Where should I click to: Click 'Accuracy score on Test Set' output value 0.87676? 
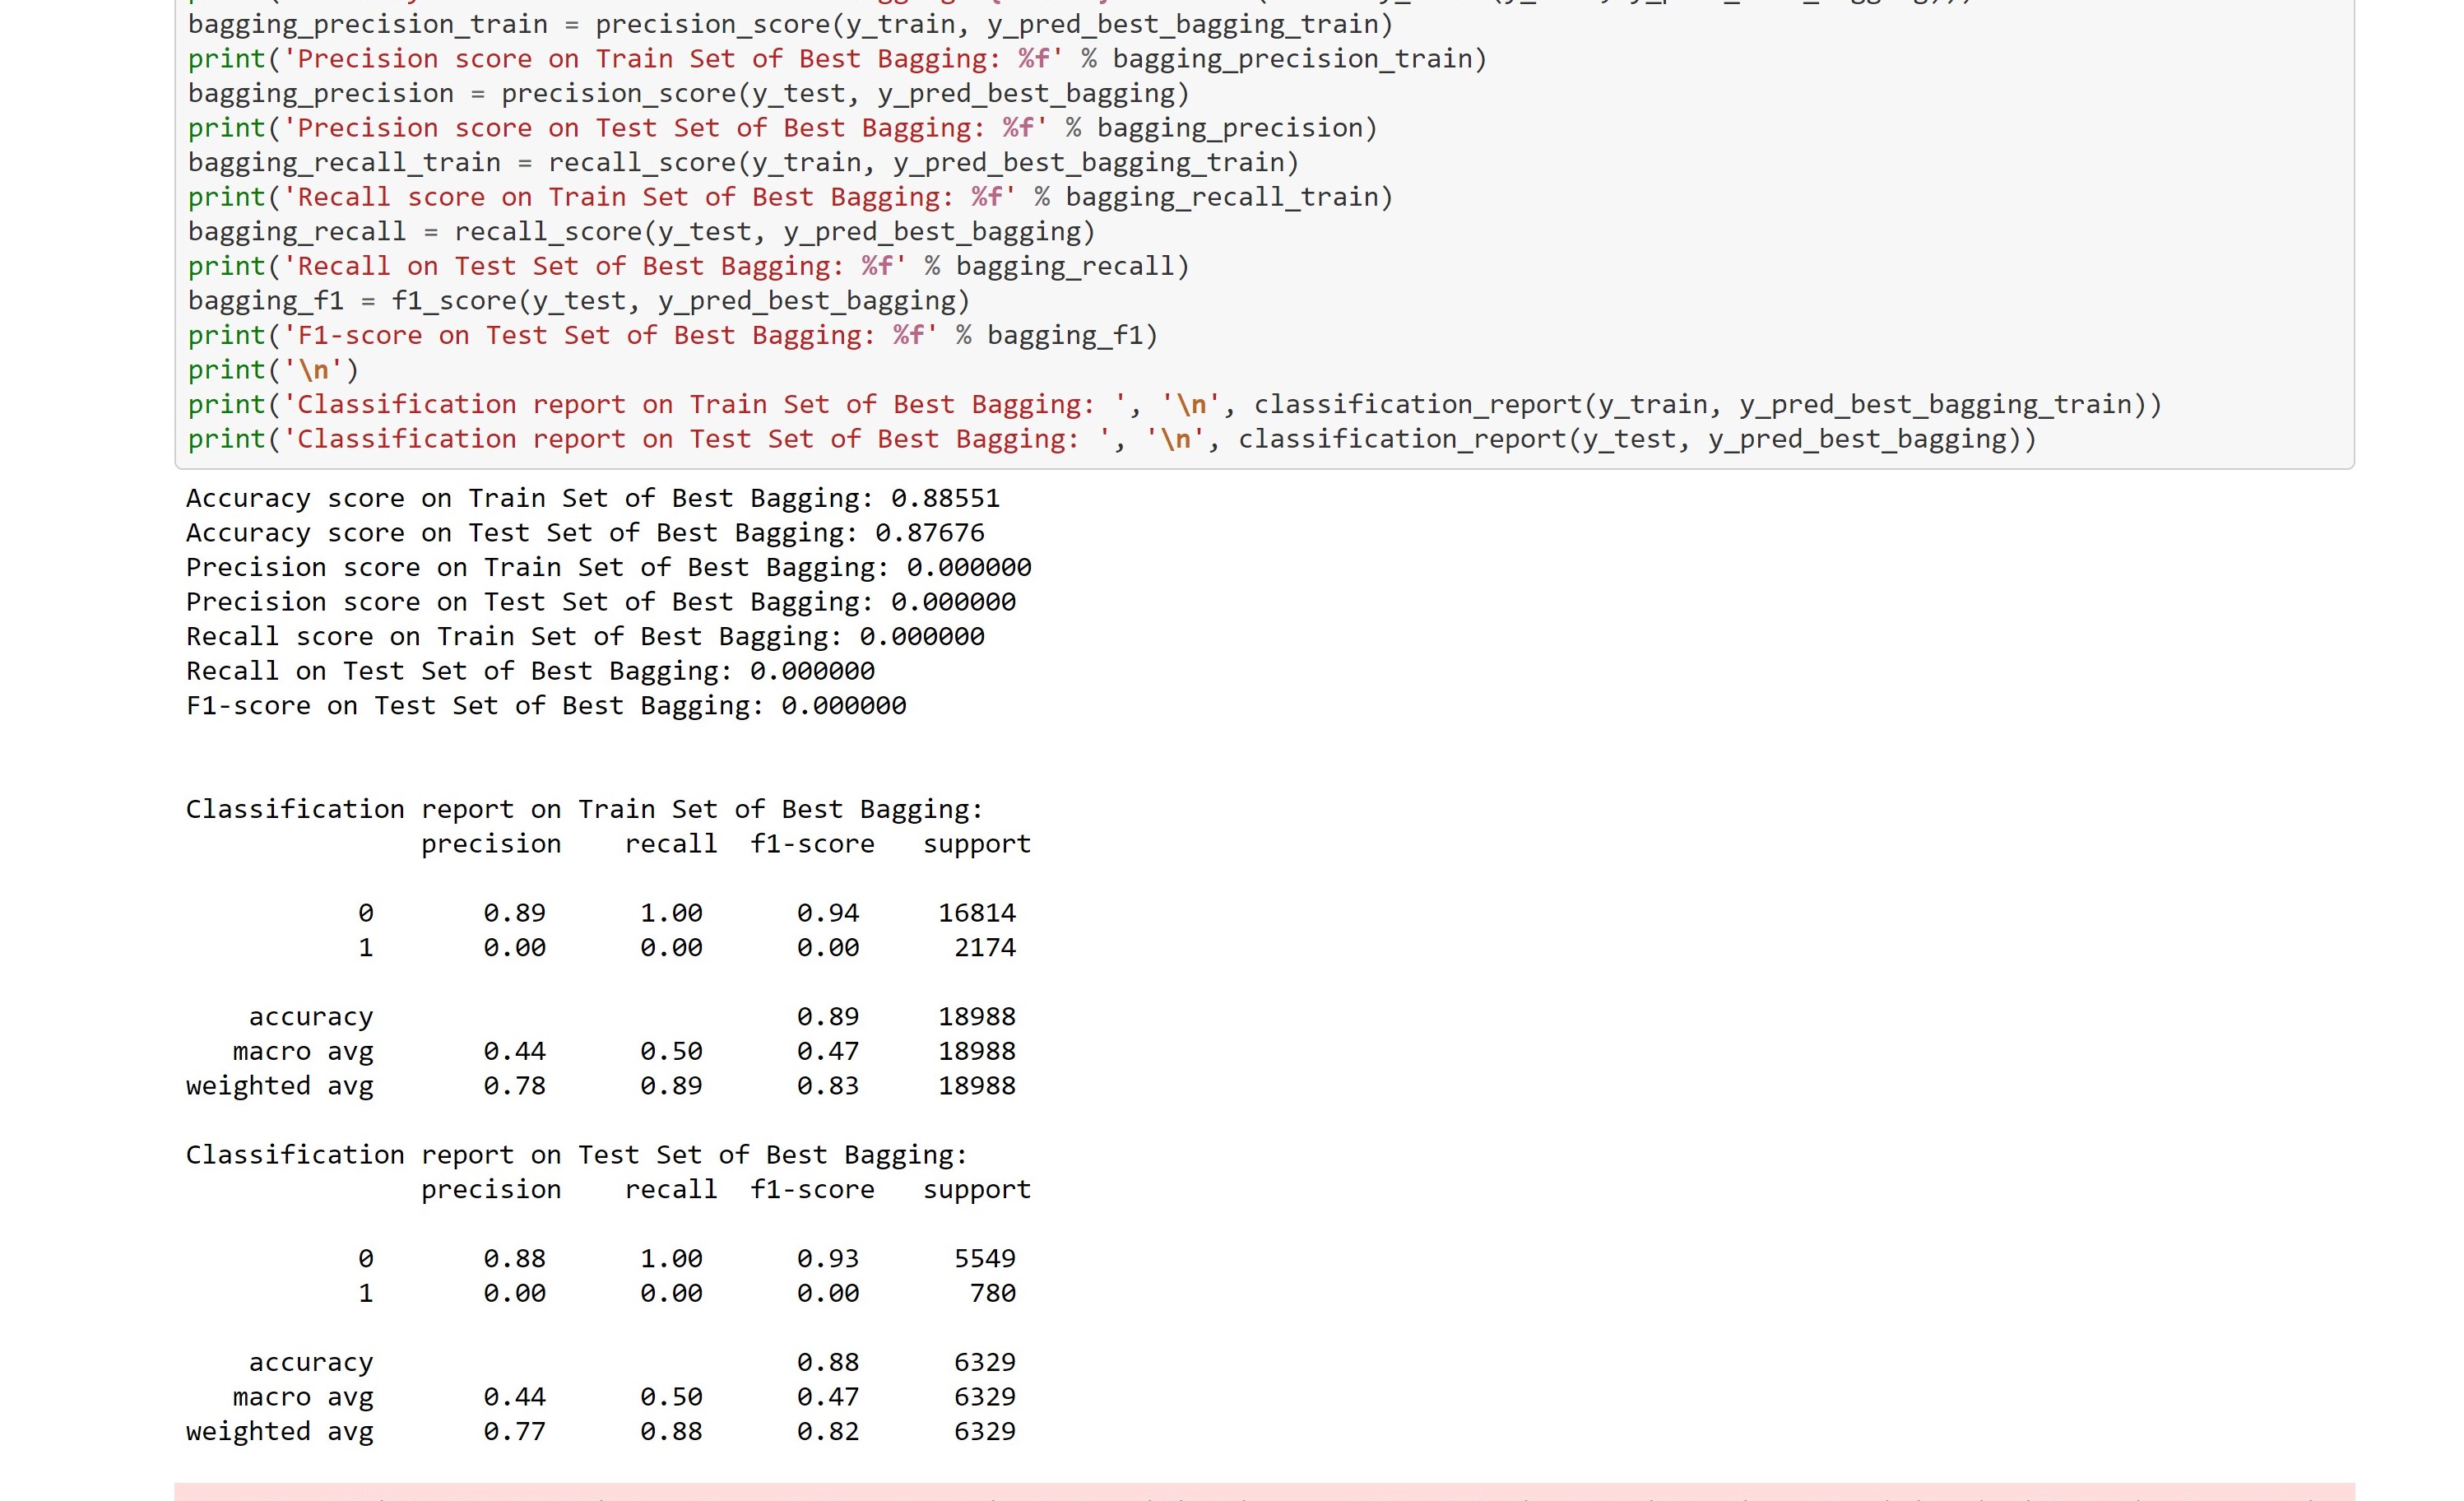pos(929,533)
